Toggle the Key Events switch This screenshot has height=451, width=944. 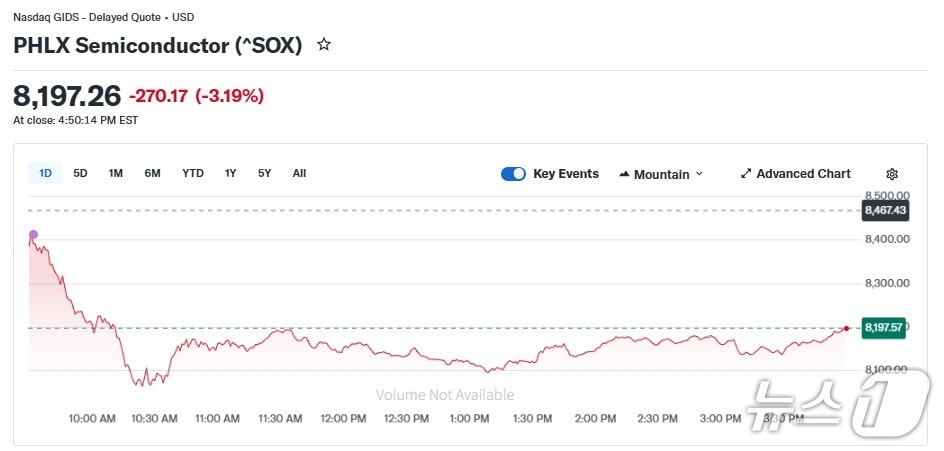513,174
